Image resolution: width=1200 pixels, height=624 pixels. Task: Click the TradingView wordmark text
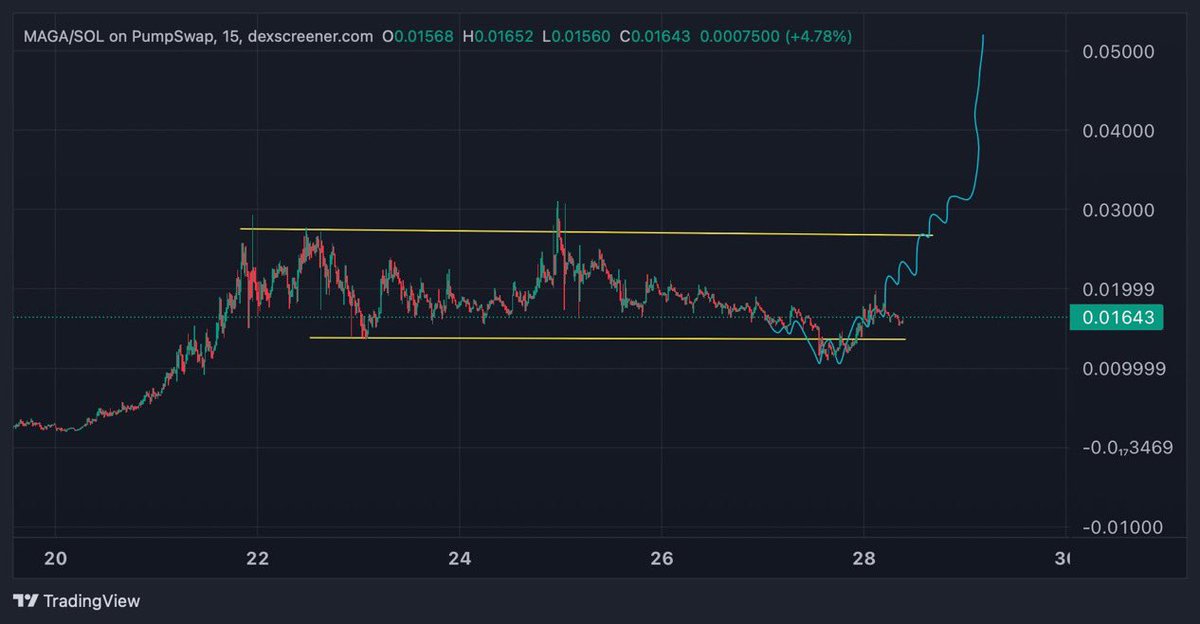click(92, 601)
